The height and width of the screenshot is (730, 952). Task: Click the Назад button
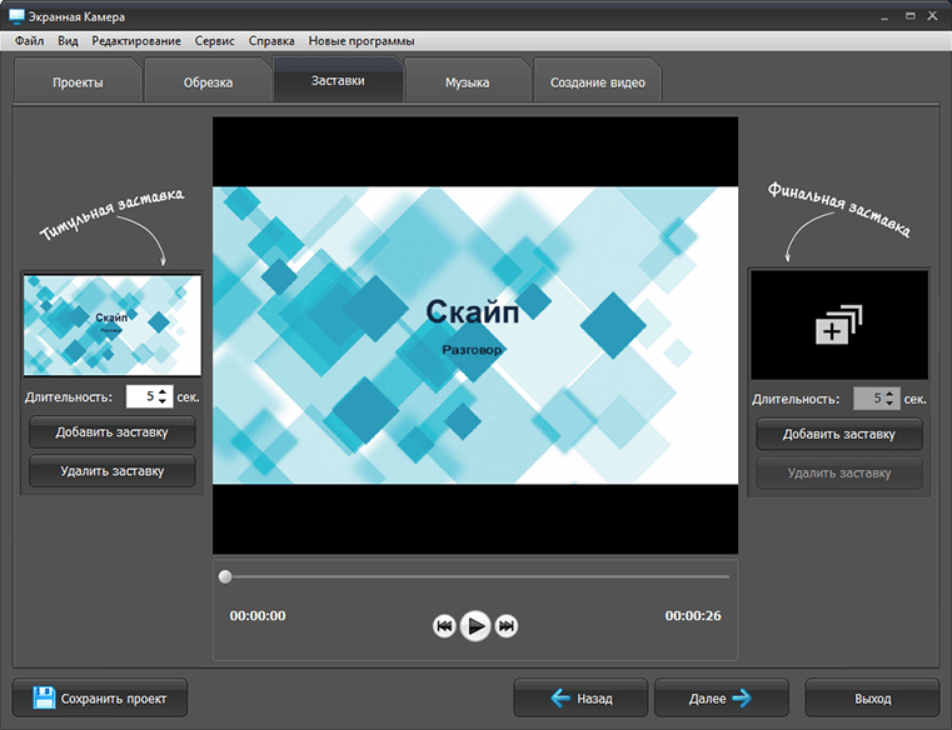tap(581, 698)
